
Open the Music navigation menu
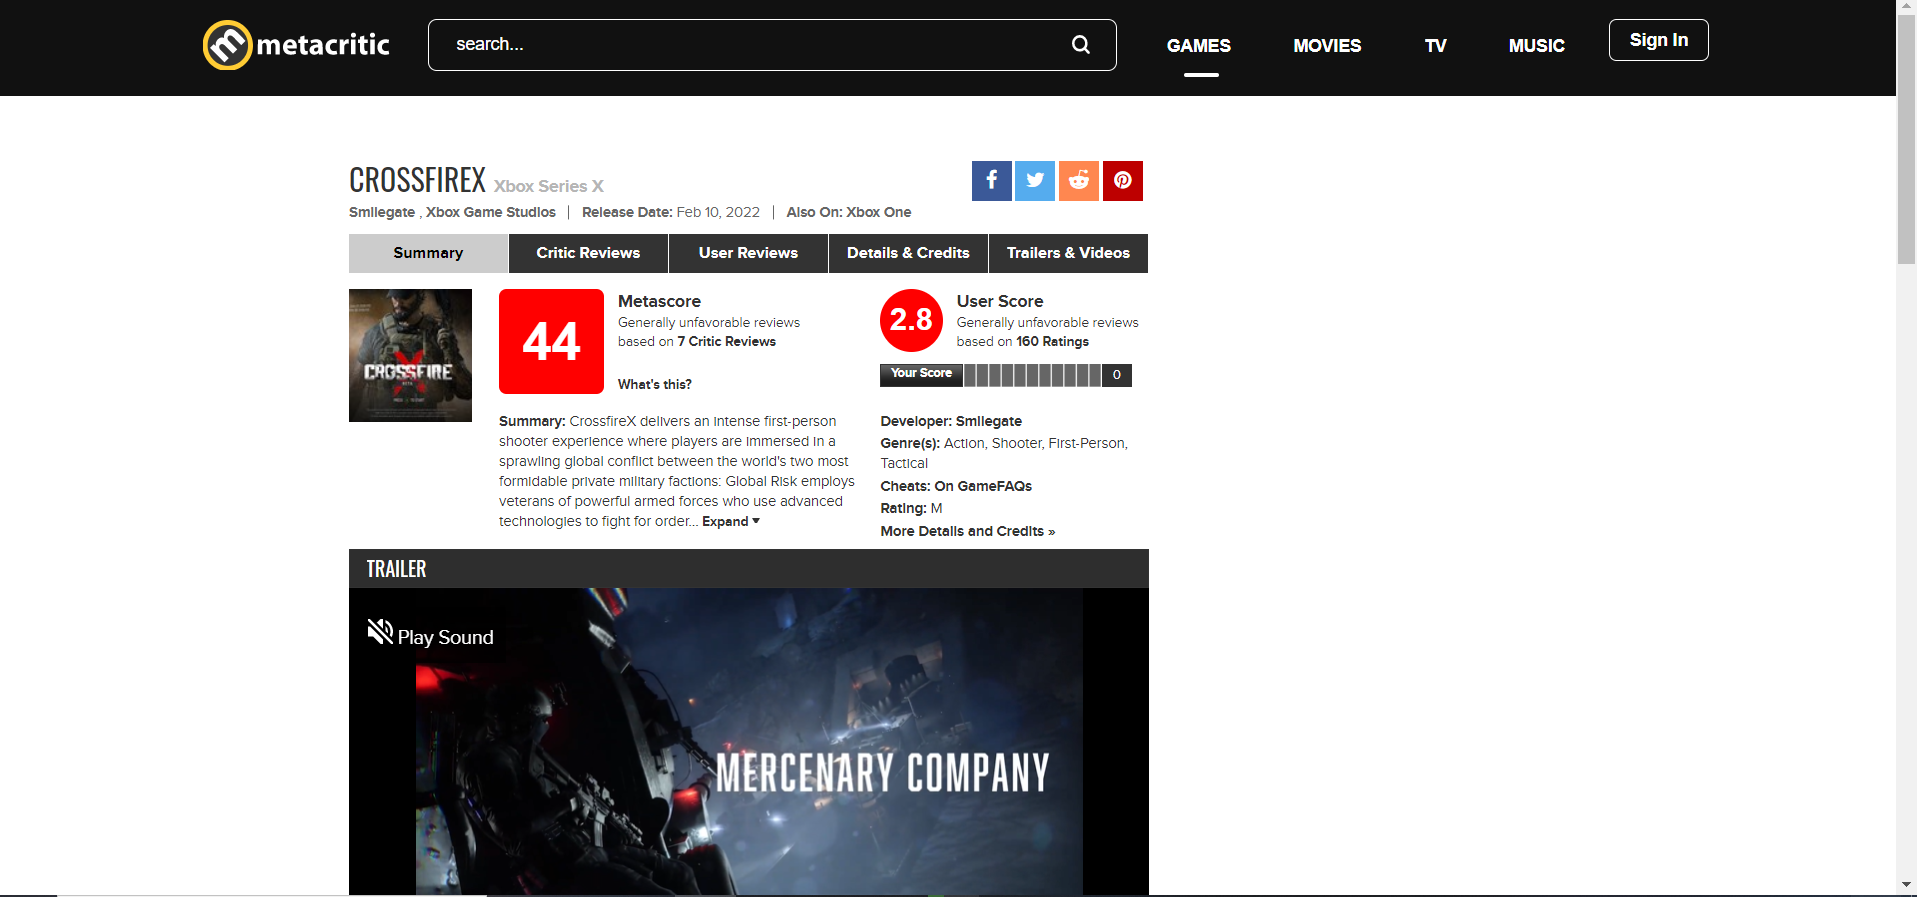click(1537, 46)
